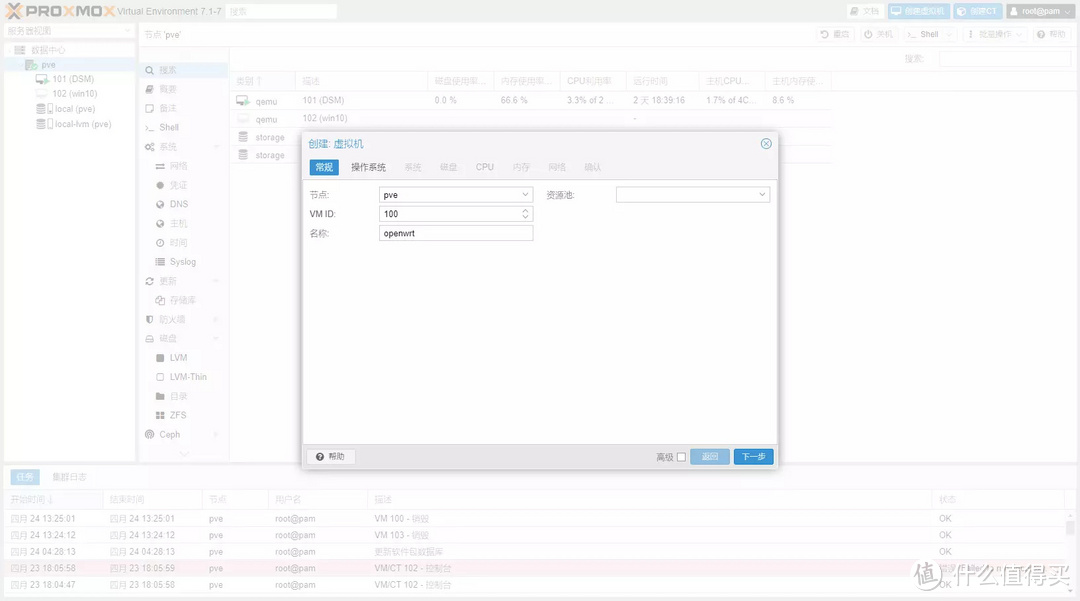1080x601 pixels.
Task: Click the 关机 node button
Action: click(x=879, y=34)
